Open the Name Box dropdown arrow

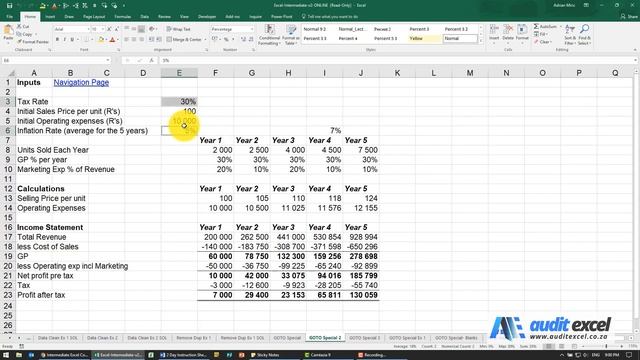click(x=108, y=60)
